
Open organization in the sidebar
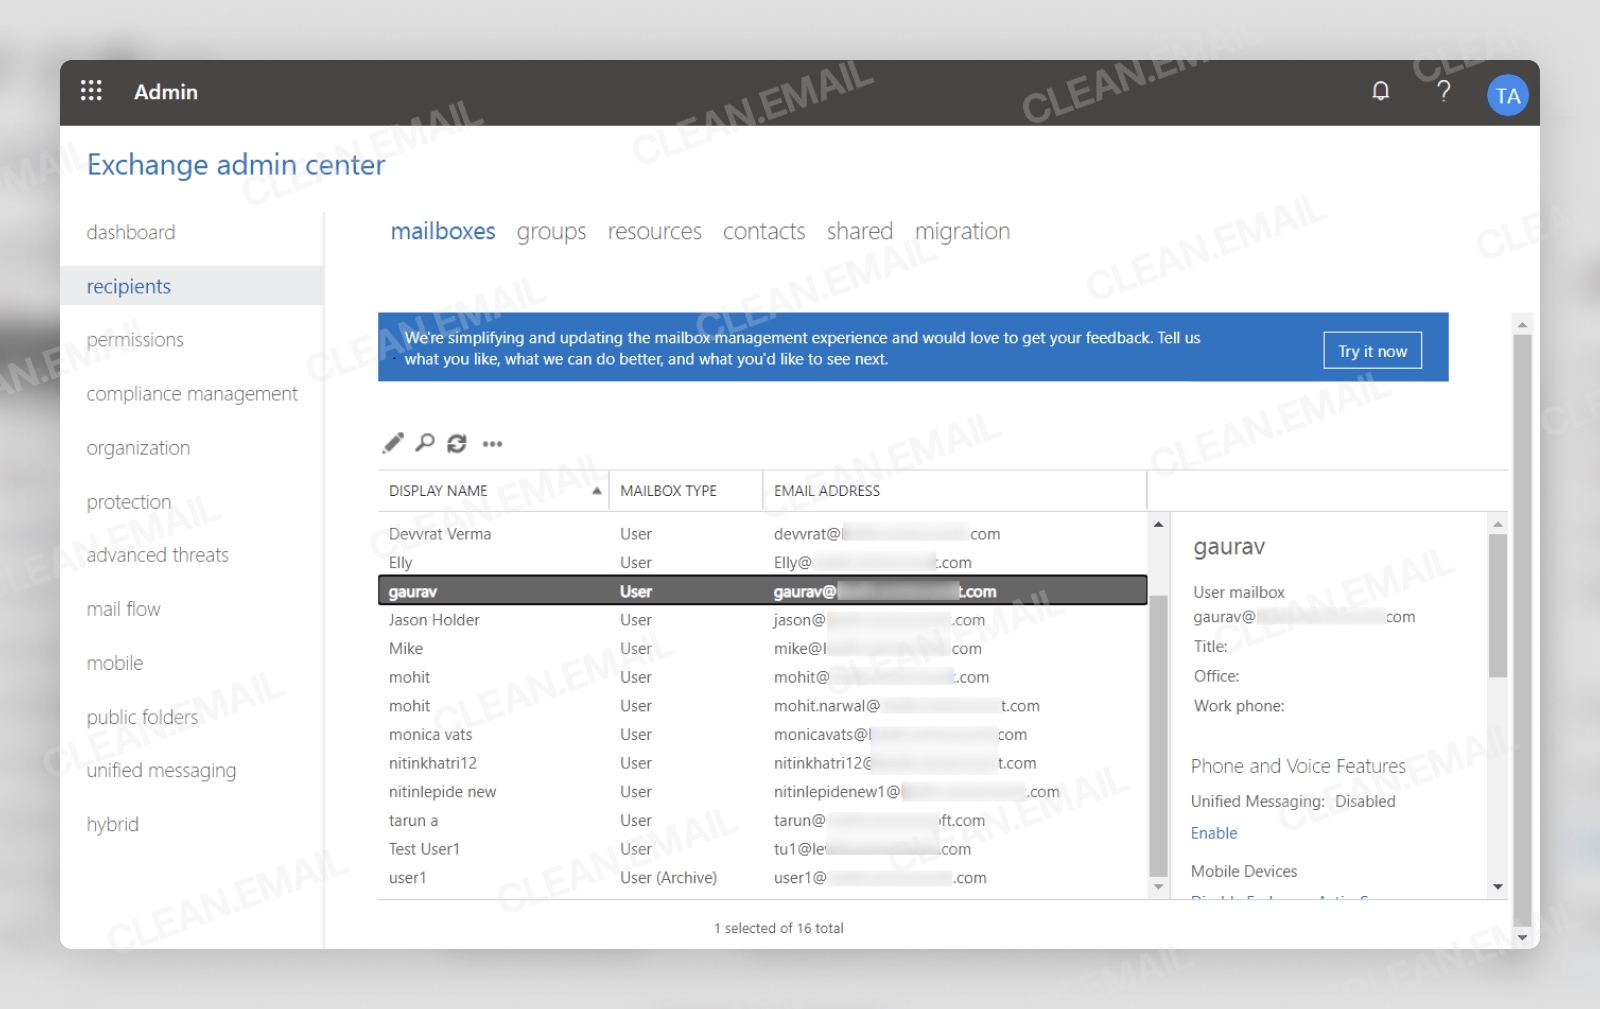tap(138, 448)
